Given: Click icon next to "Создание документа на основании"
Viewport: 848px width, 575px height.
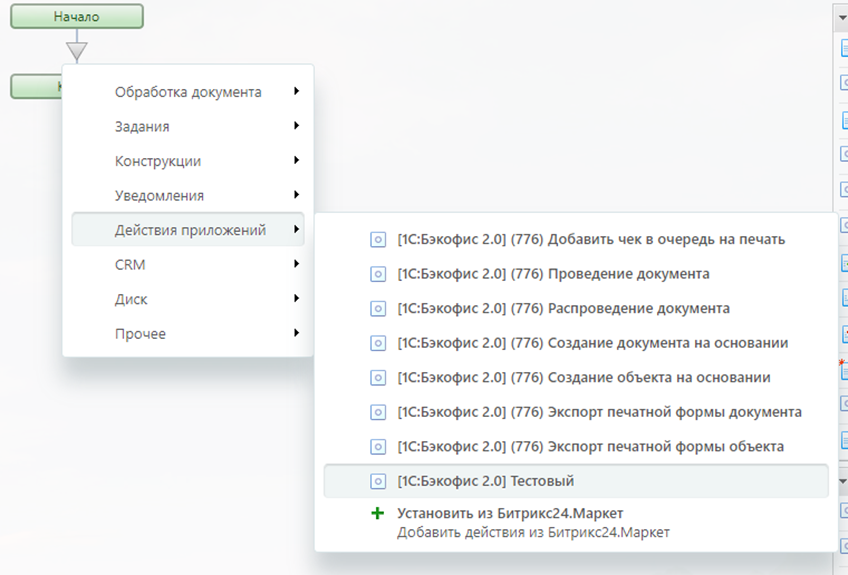Looking at the screenshot, I should tap(378, 344).
